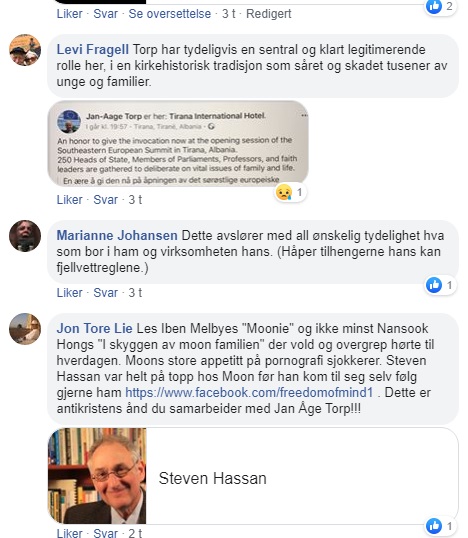Reply to Levi Fragell's comment with Svar
Image resolution: width=468 pixels, height=538 pixels.
tap(105, 200)
